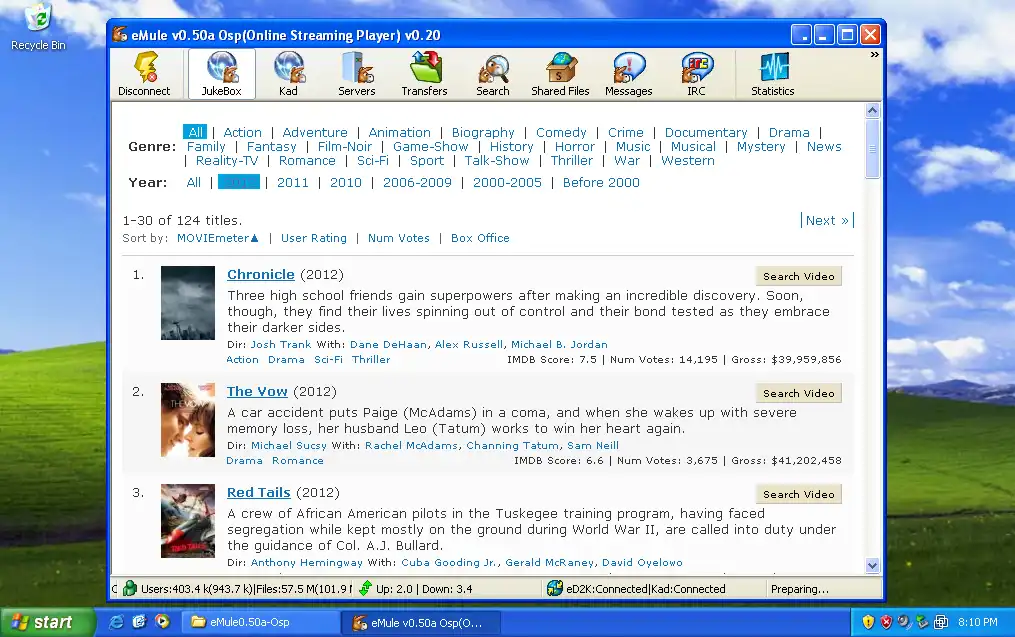This screenshot has height=637, width=1015.
Task: Click the scrollbar up arrow
Action: tap(872, 111)
